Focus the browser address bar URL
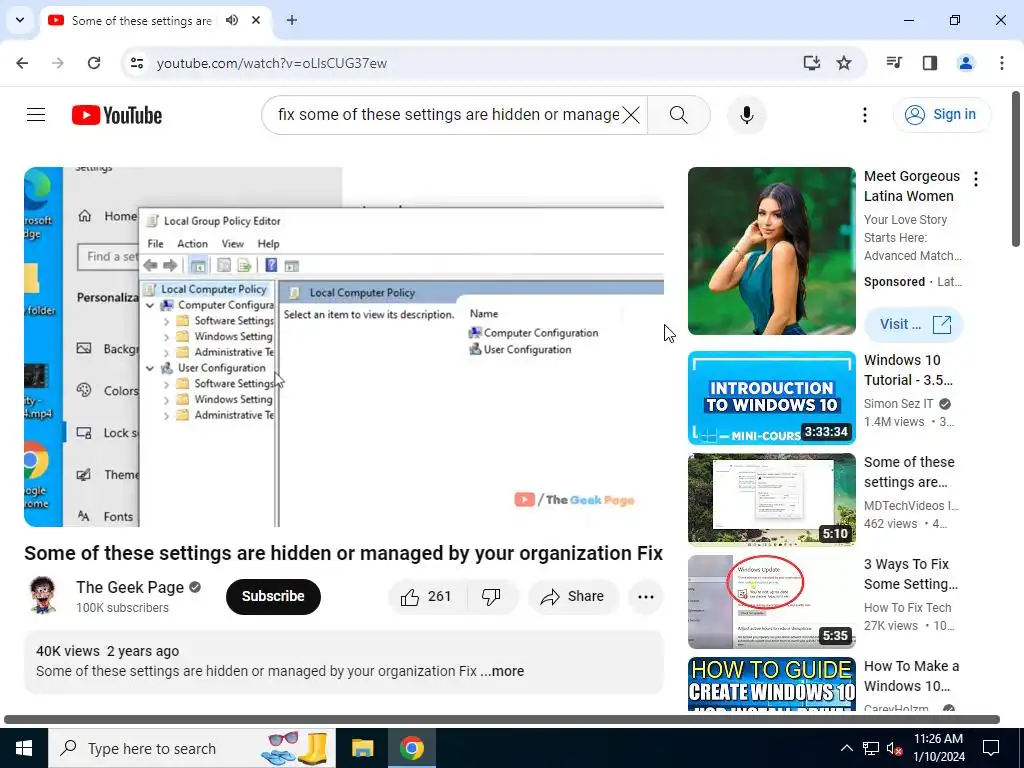 point(272,63)
